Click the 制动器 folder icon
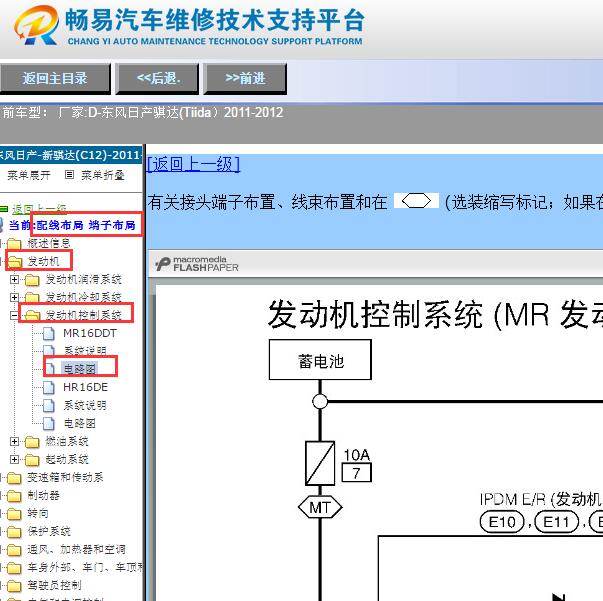This screenshot has height=601, width=603. click(x=14, y=496)
